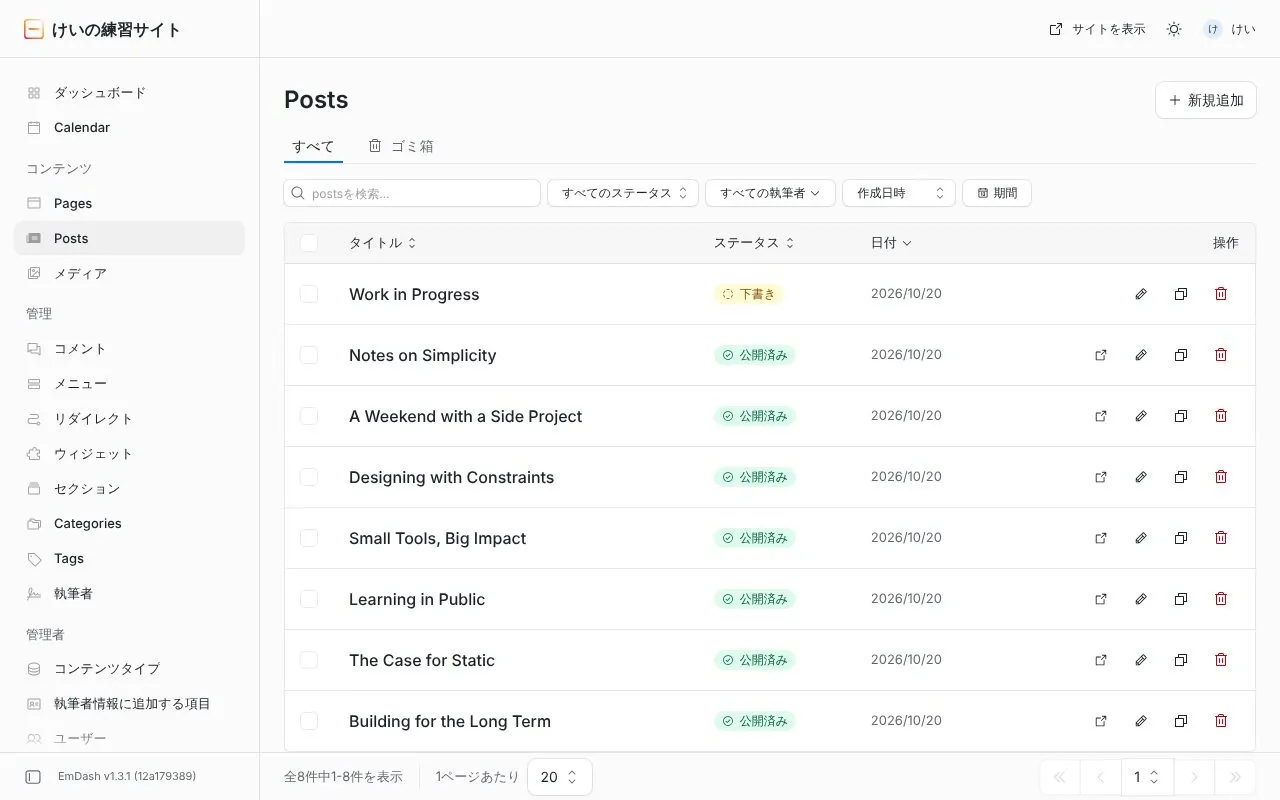Tick the Building for the Long Term checkbox

pos(309,721)
